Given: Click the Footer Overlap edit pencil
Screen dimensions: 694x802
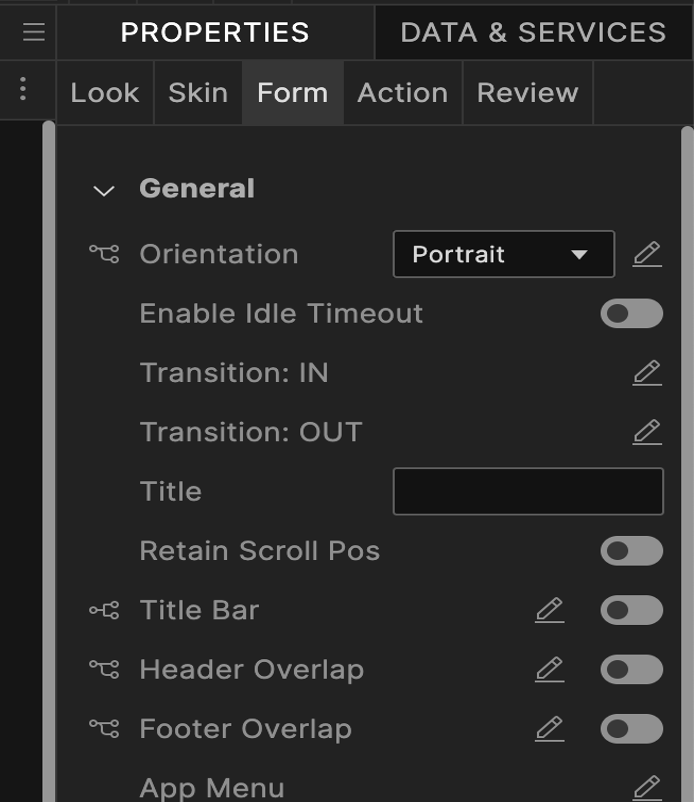Looking at the screenshot, I should pos(549,729).
